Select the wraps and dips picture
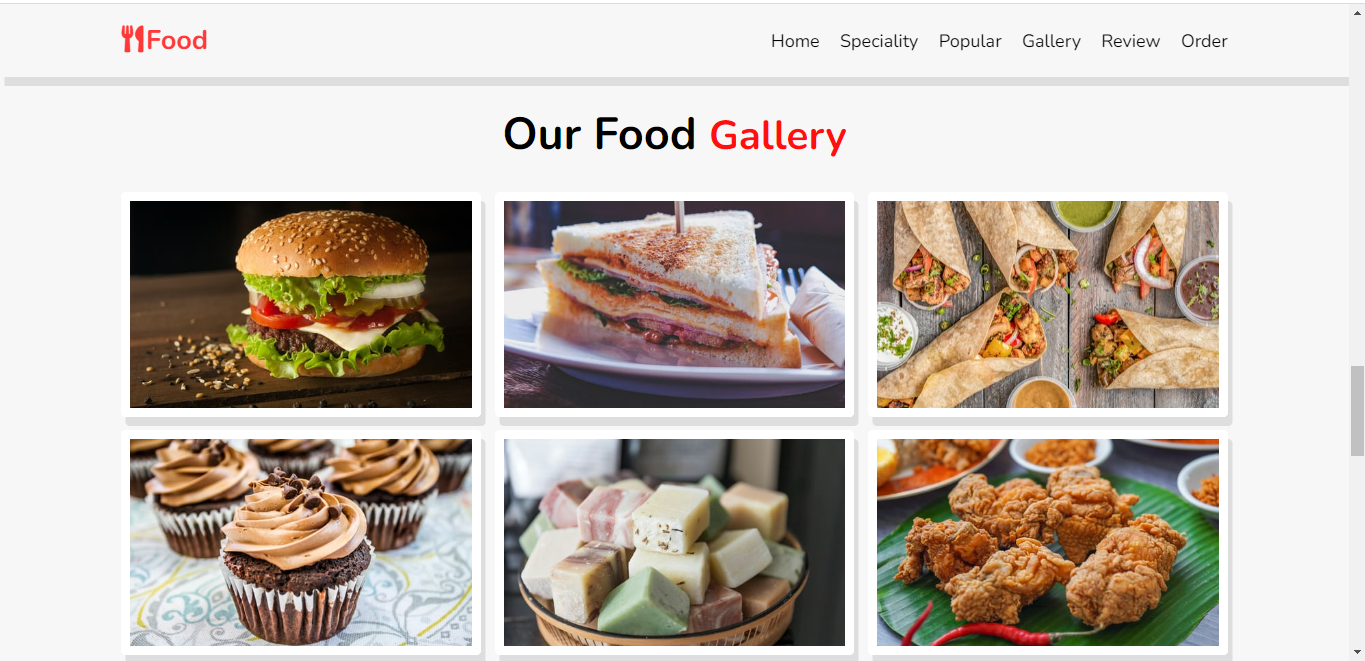This screenshot has height=661, width=1365. coord(1048,304)
